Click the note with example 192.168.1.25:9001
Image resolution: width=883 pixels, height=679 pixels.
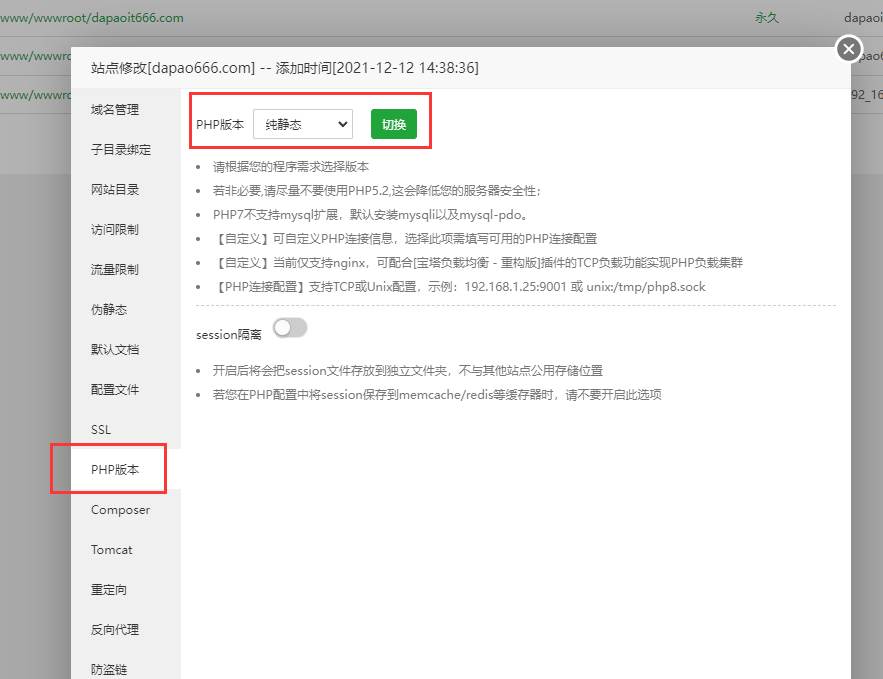459,287
